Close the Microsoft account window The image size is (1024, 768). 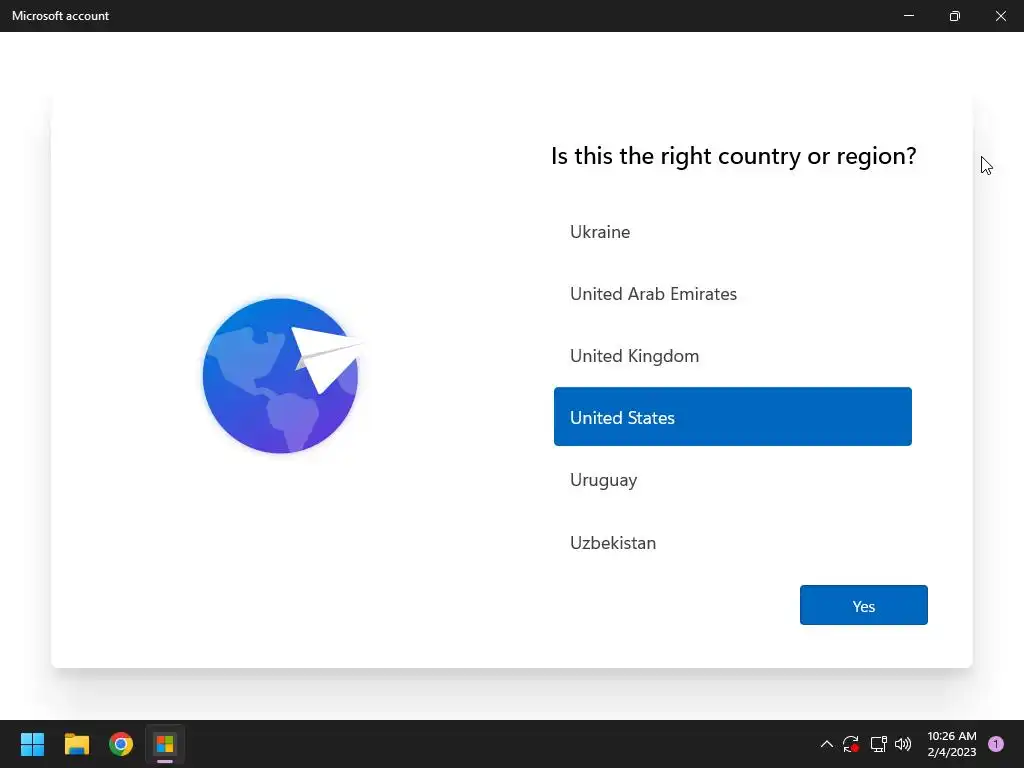(x=1000, y=16)
